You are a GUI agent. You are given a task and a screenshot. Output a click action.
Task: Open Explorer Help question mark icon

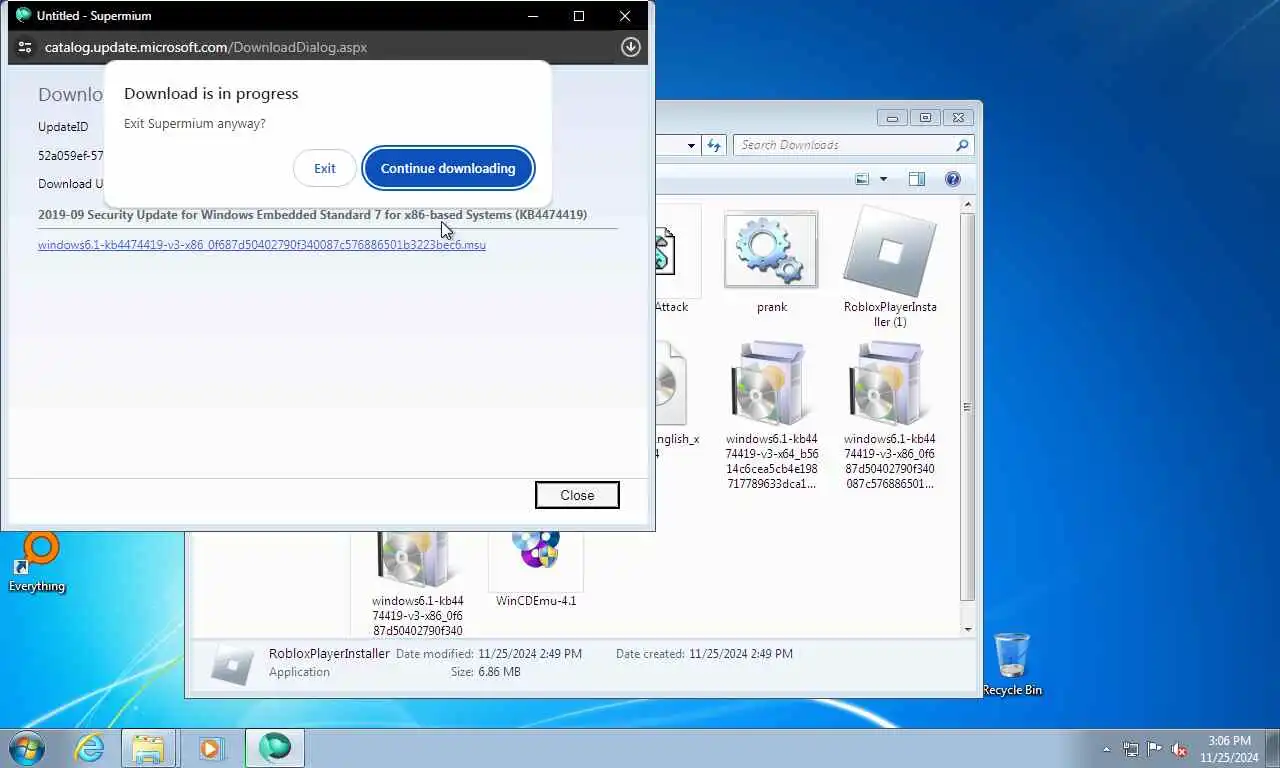tap(953, 179)
